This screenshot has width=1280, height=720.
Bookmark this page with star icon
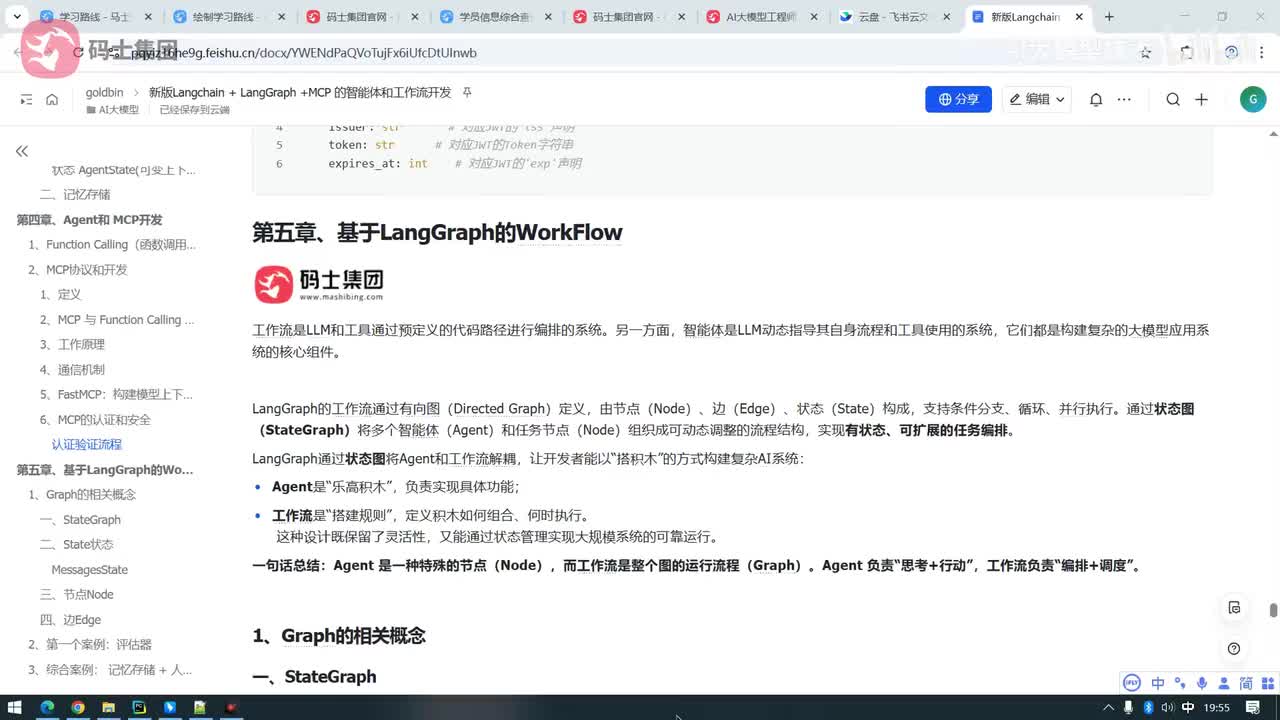(1146, 52)
